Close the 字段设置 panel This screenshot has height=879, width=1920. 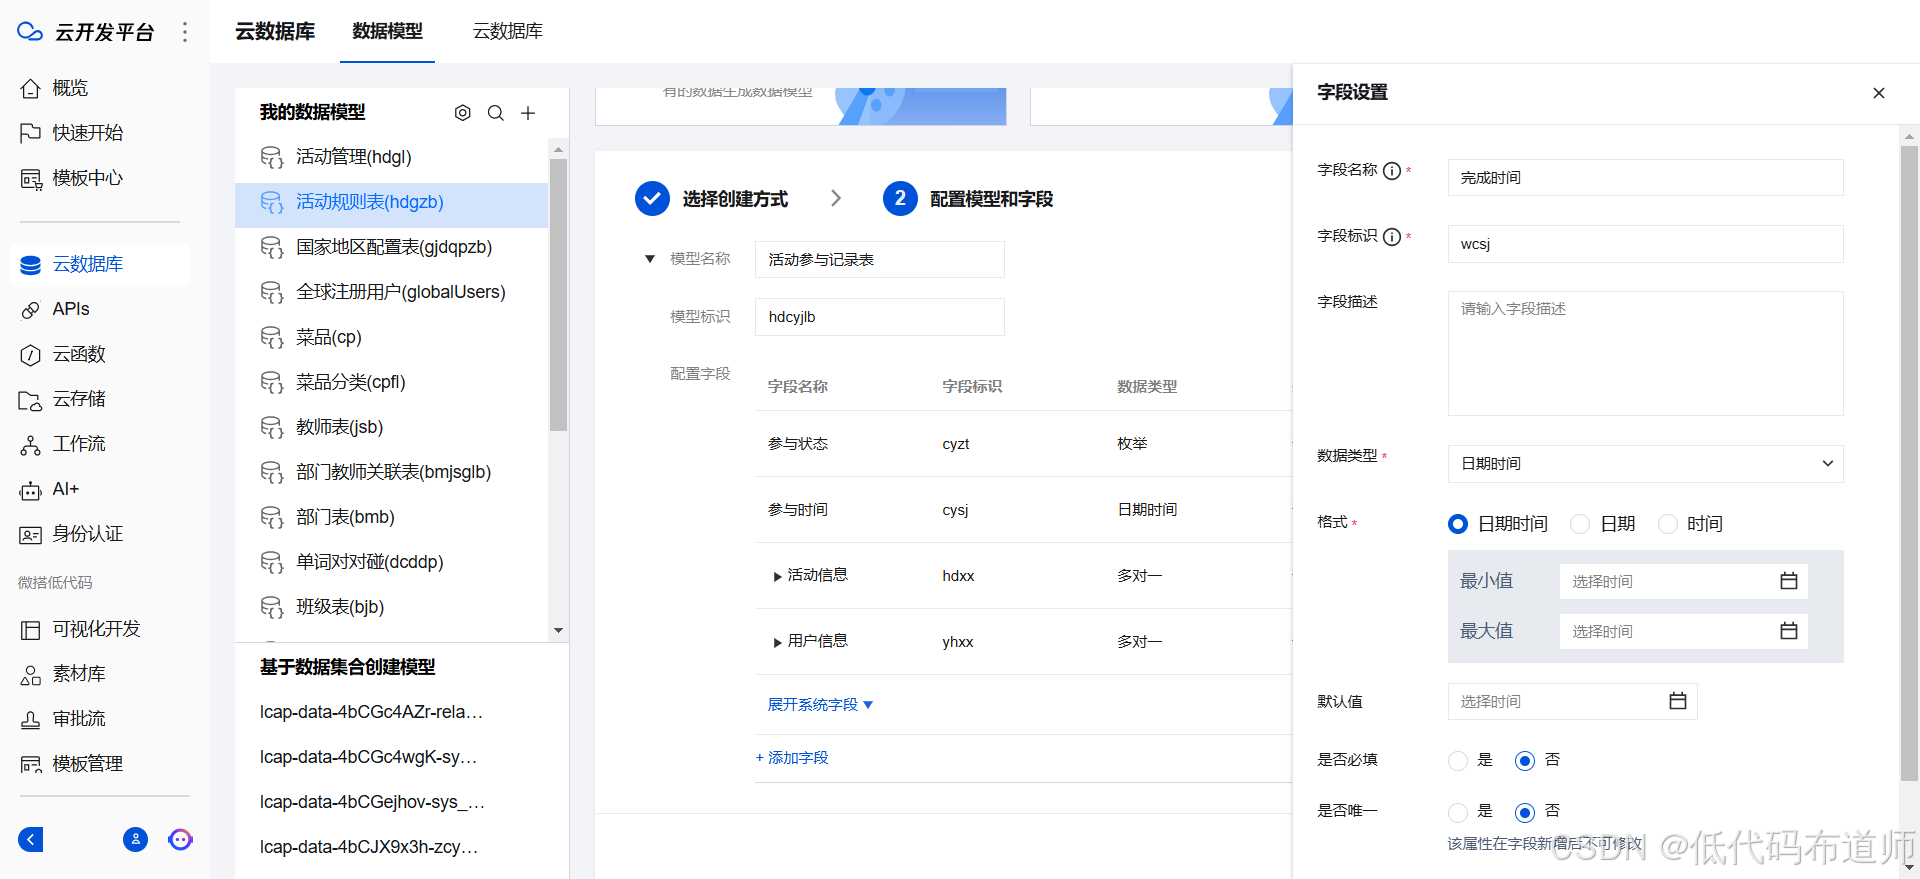click(1879, 93)
